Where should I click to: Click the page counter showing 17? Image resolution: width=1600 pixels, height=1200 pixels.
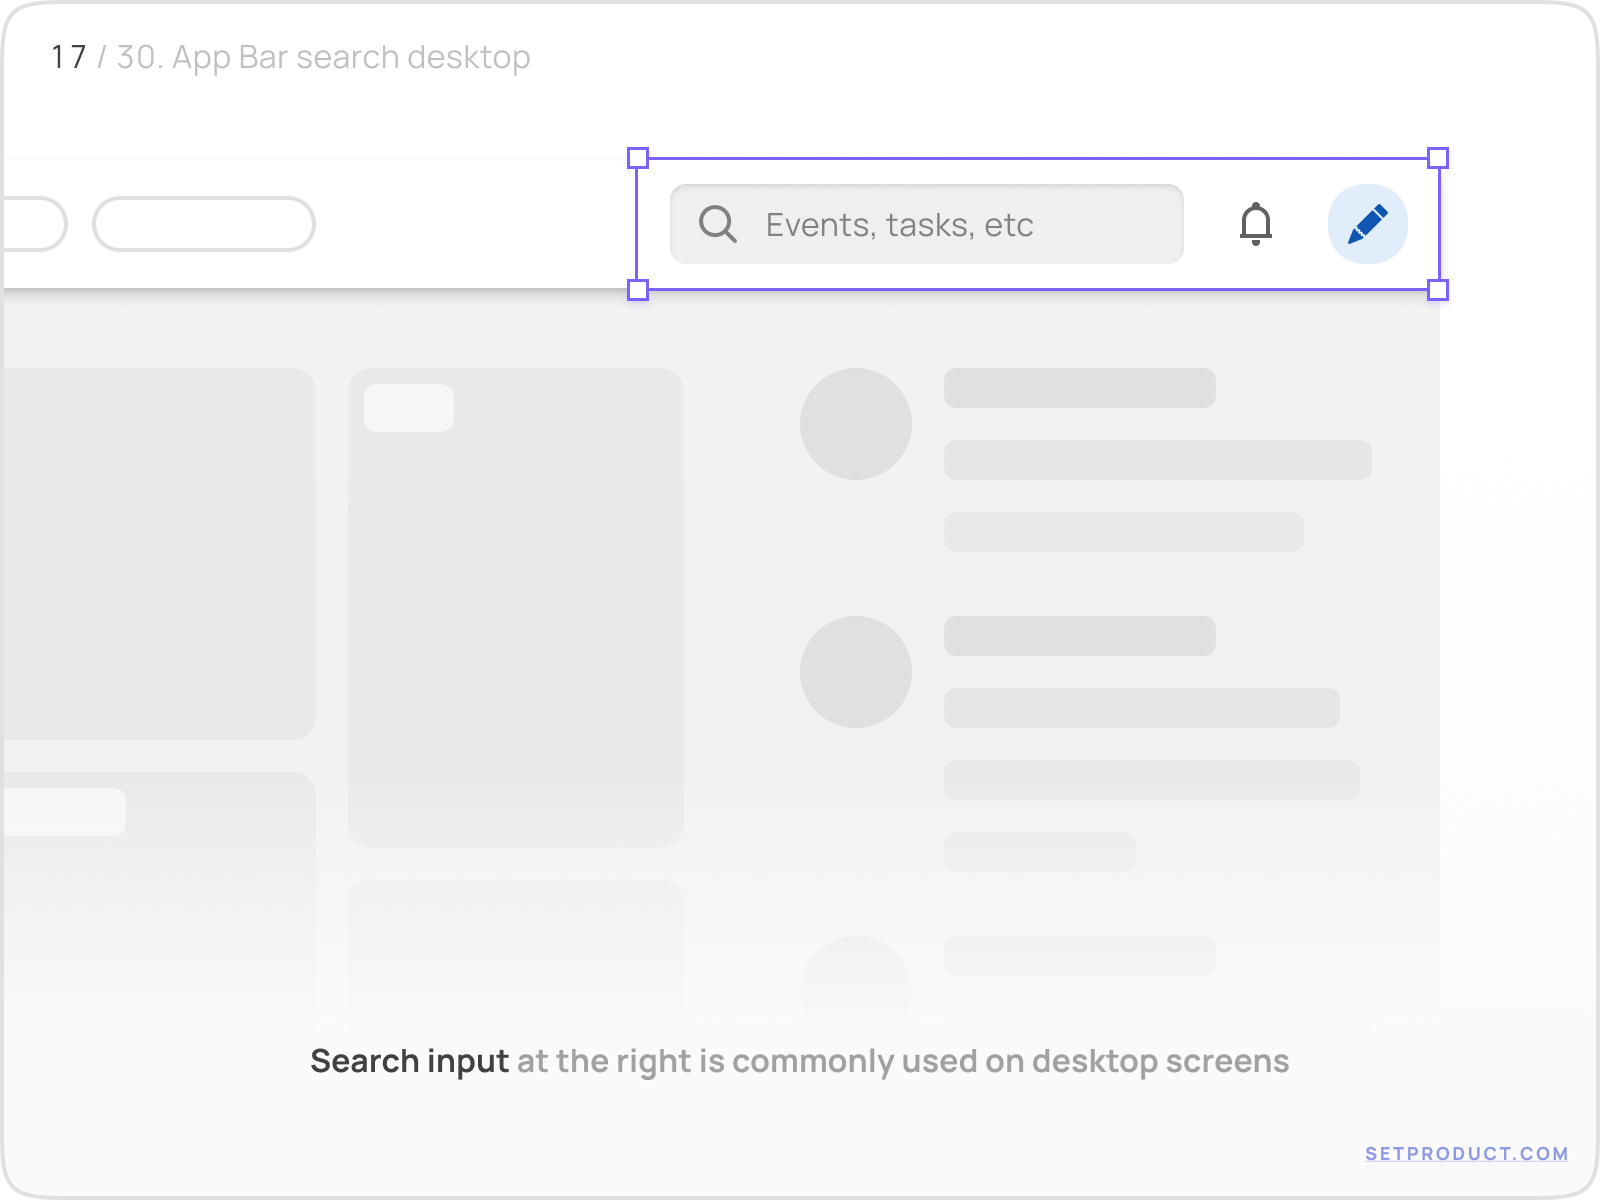pos(67,57)
